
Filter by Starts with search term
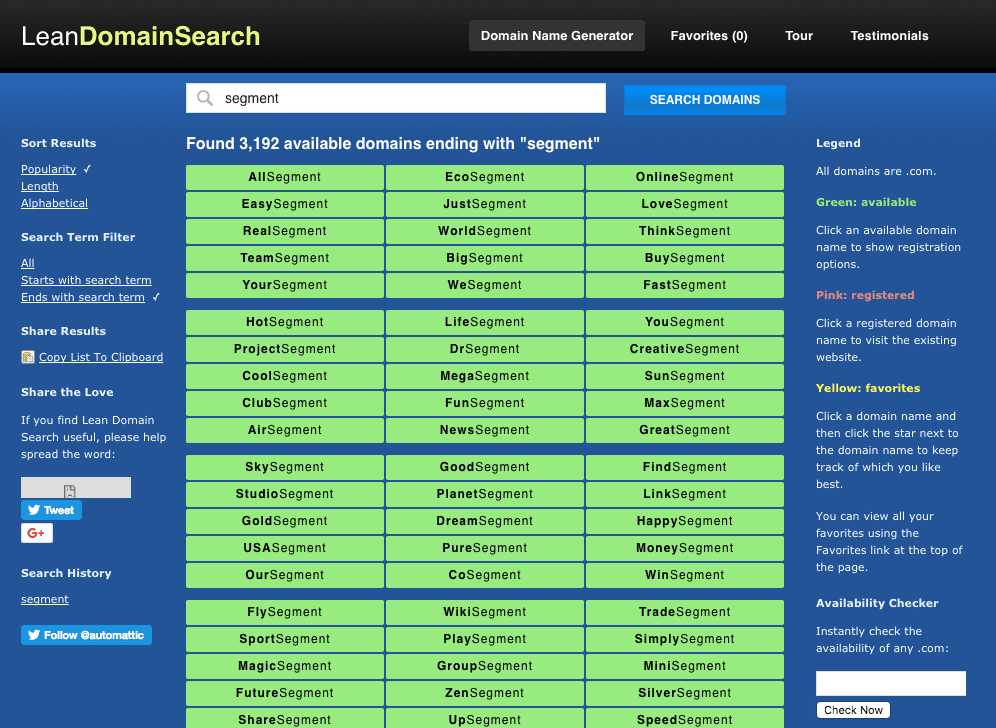point(86,280)
